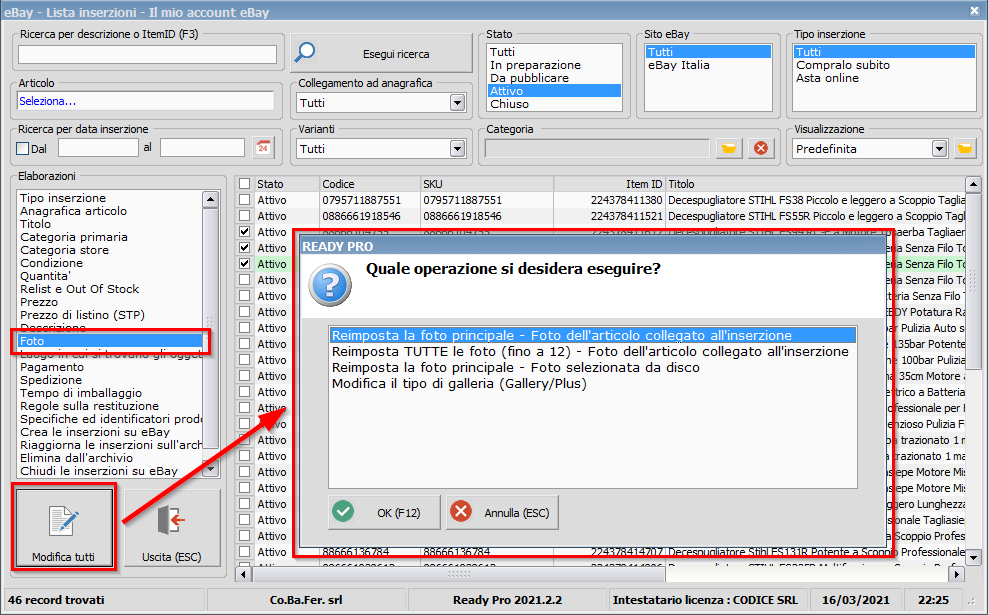This screenshot has width=989, height=615.
Task: Click the table's horizontal scroll right arrow
Action: pos(957,575)
